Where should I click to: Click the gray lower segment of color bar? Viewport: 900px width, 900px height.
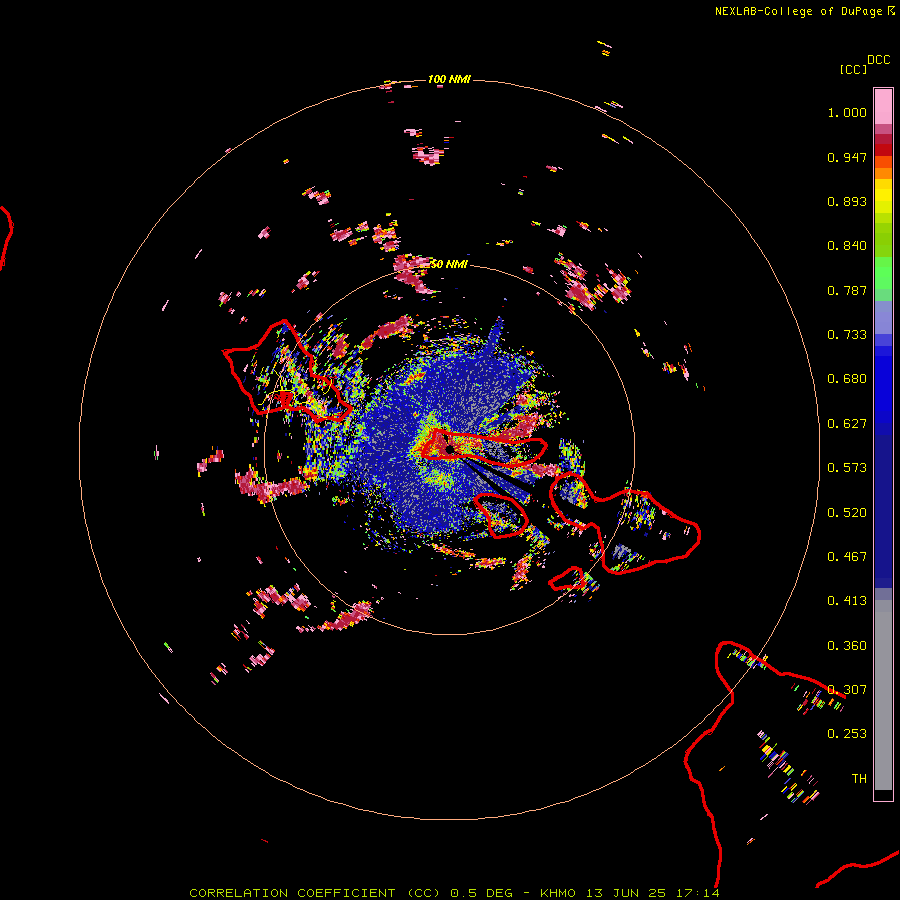(x=883, y=695)
